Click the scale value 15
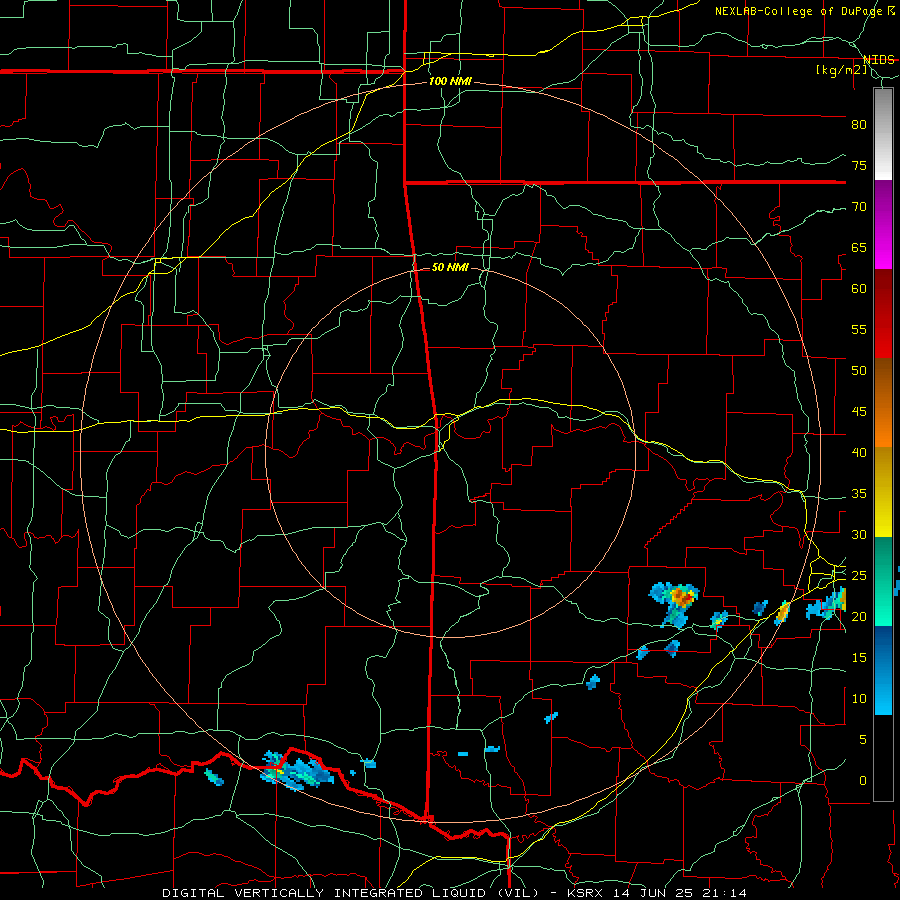900x900 pixels. pyautogui.click(x=859, y=658)
